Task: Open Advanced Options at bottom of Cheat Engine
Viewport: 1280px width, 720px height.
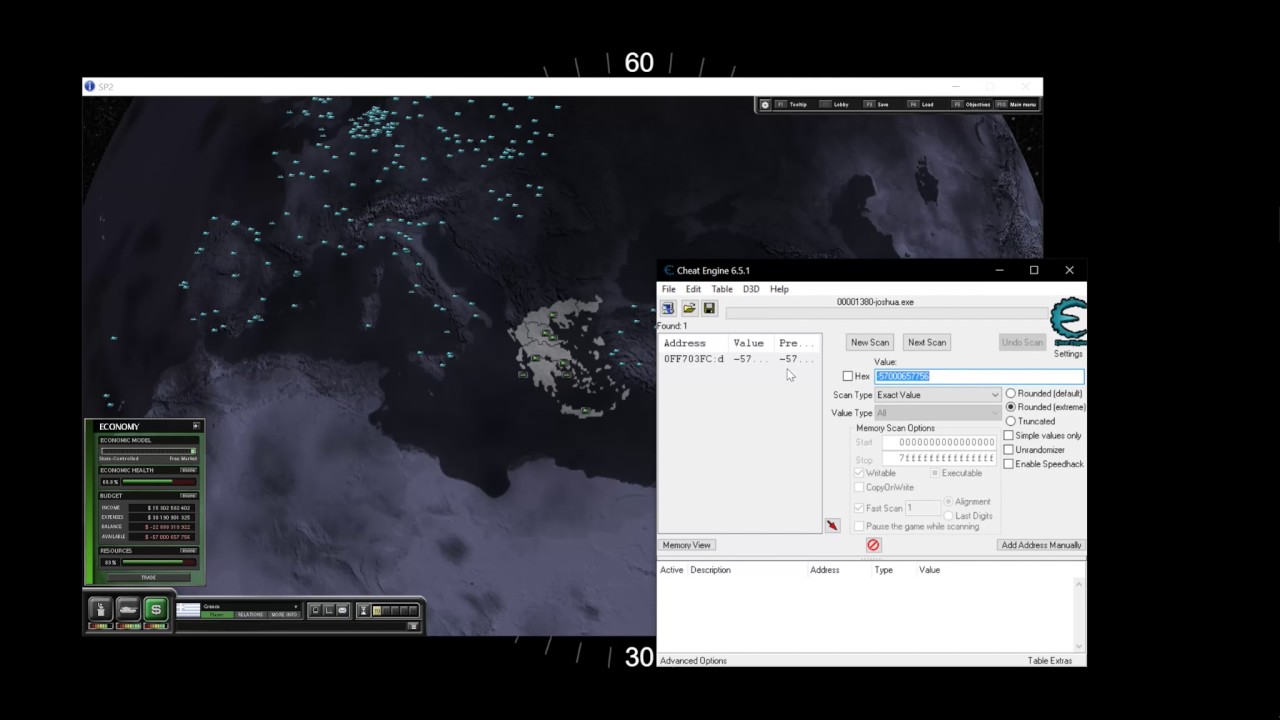Action: coord(693,661)
